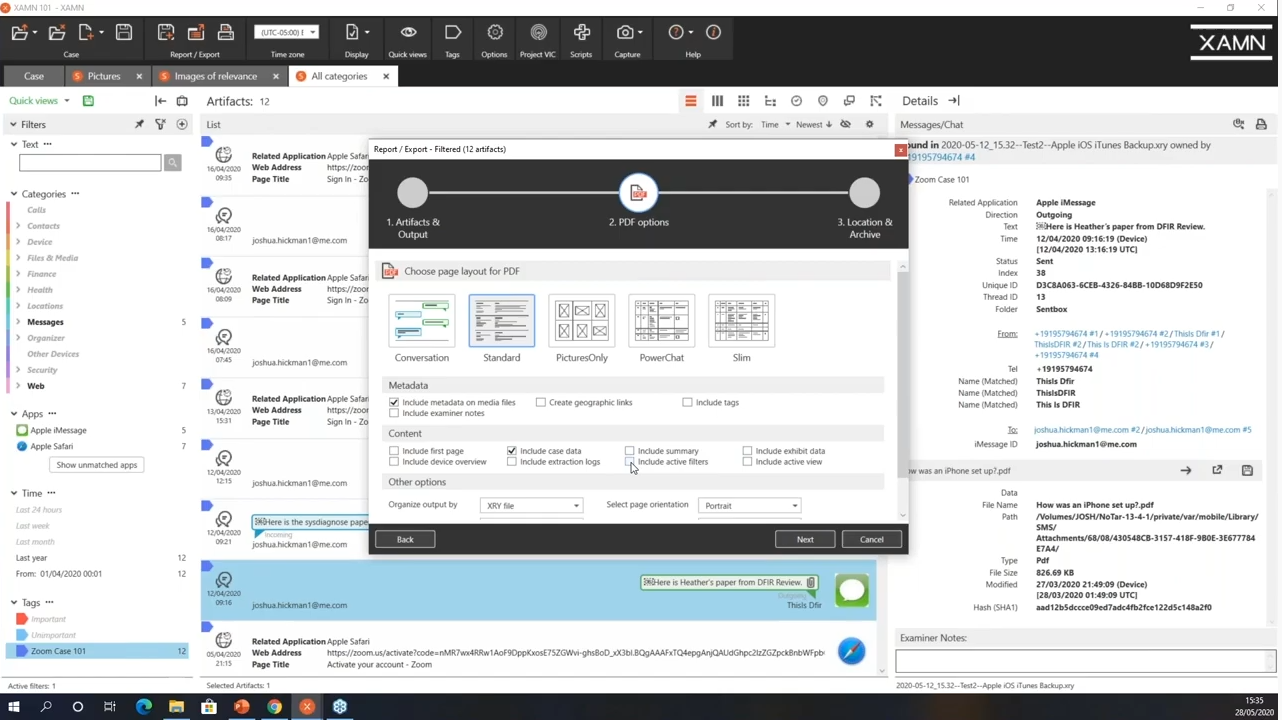Viewport: 1282px width, 720px height.
Task: Open the Scripts toolbar icon
Action: pos(581,33)
